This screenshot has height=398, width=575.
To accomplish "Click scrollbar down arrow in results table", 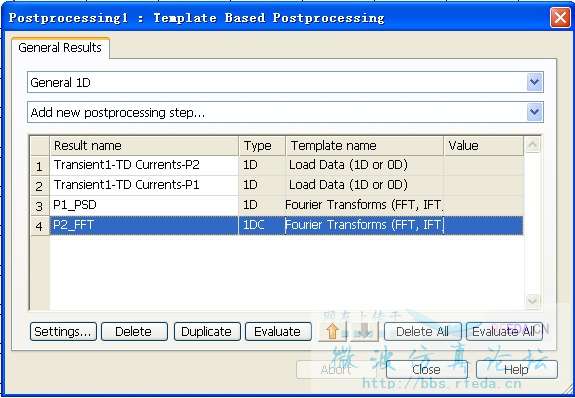I will [x=532, y=301].
